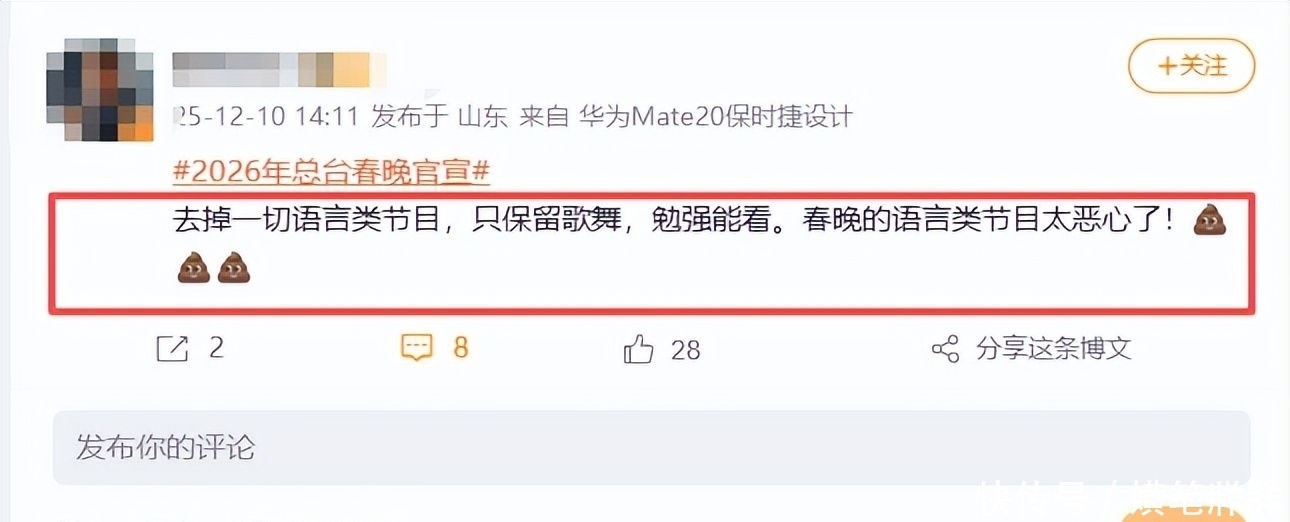Open the #2026年总台春晚官宣# hashtag
The height and width of the screenshot is (522, 1290).
[x=331, y=171]
